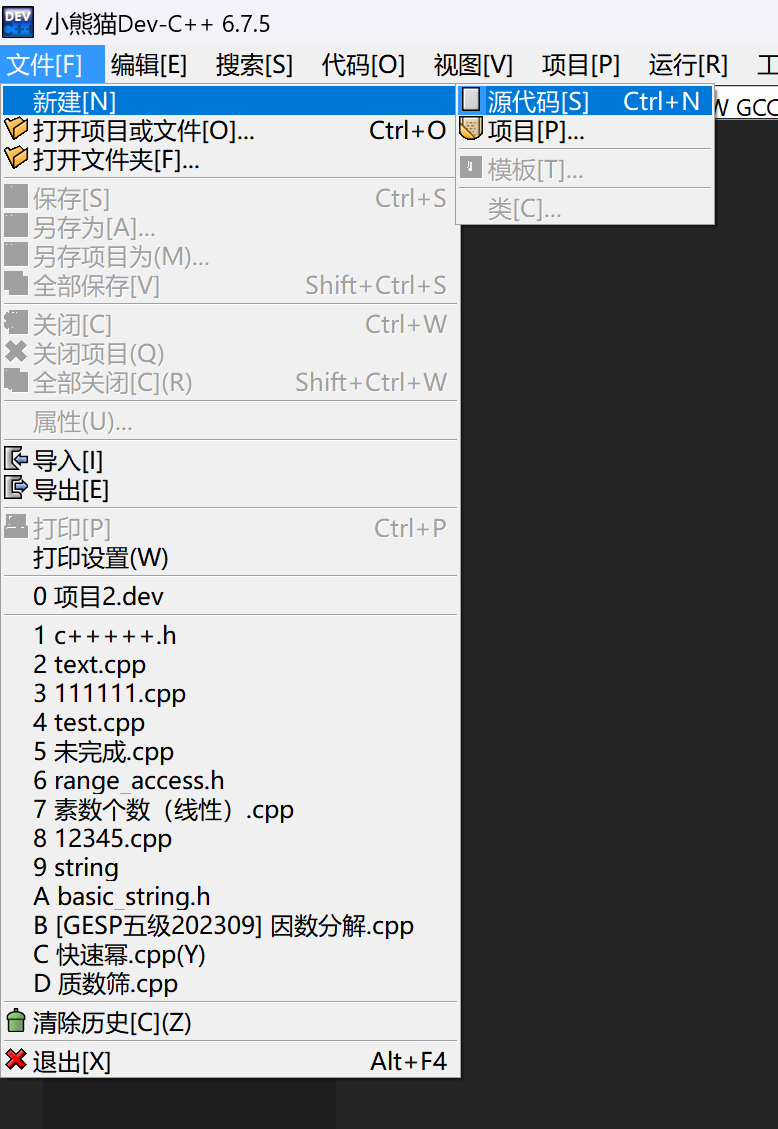Click the folder icon beside 打开项目或文件
This screenshot has height=1129, width=778.
16,130
